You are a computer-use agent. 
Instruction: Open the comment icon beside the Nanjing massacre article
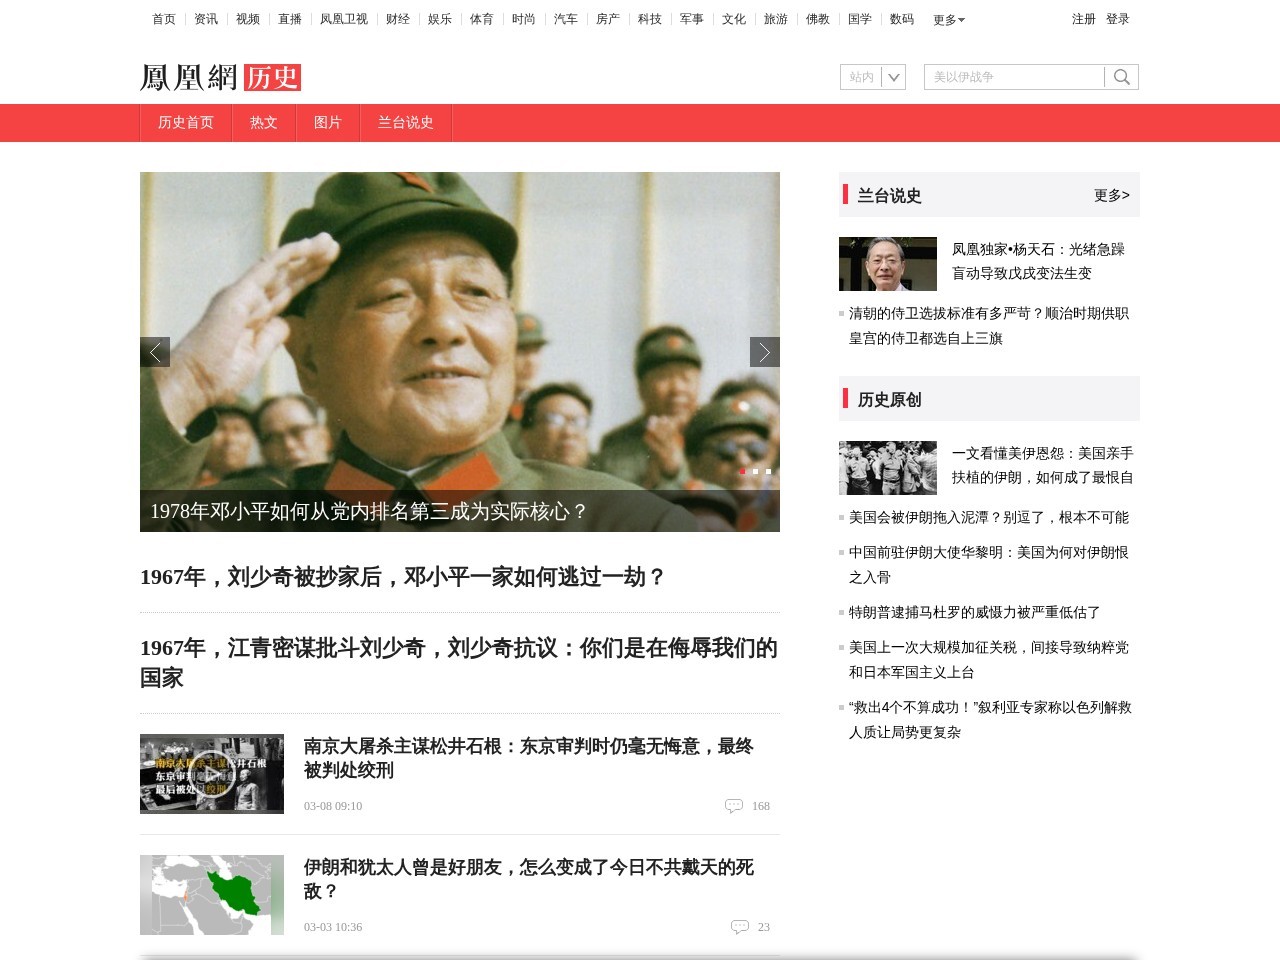(x=736, y=804)
